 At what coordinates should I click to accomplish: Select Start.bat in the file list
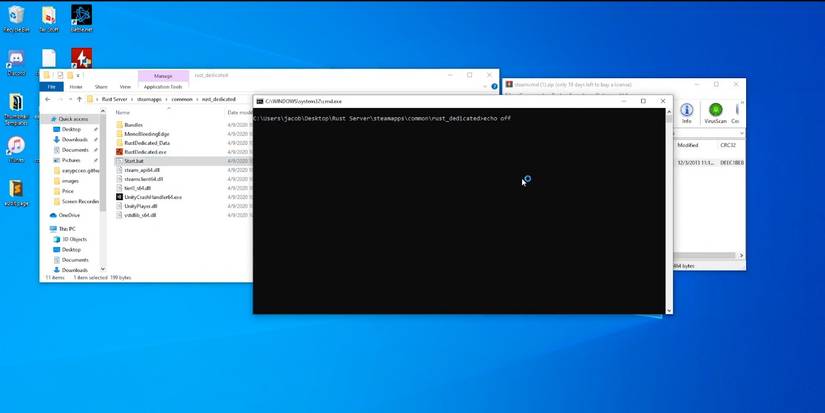134,160
